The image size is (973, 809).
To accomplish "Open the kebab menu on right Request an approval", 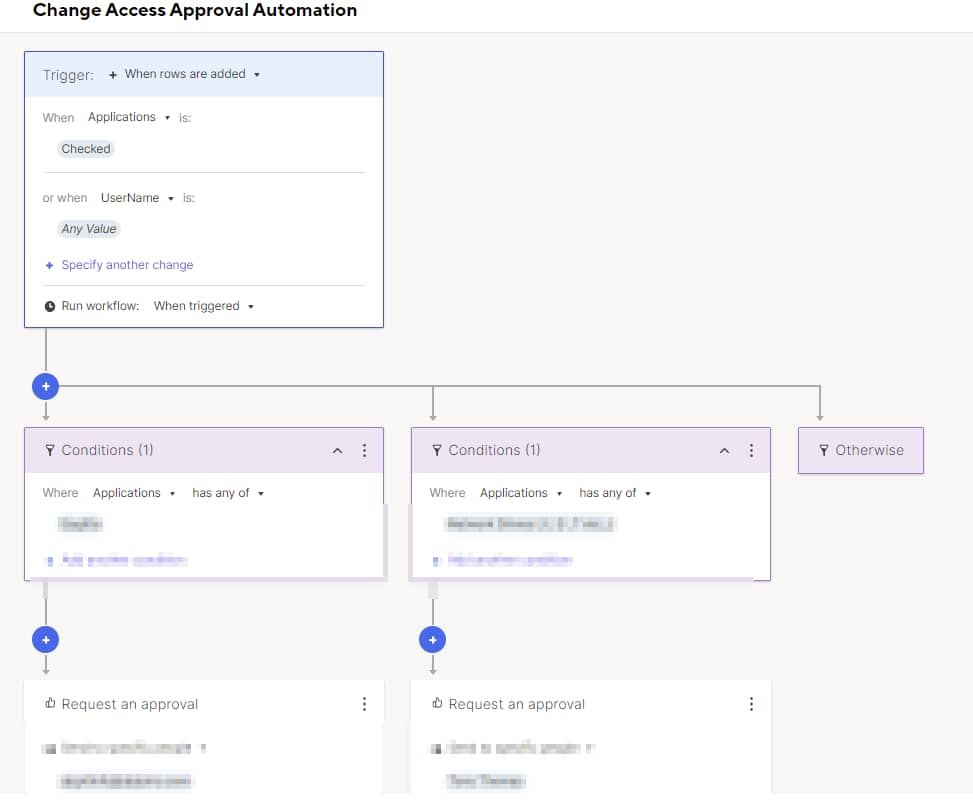I will pyautogui.click(x=751, y=703).
